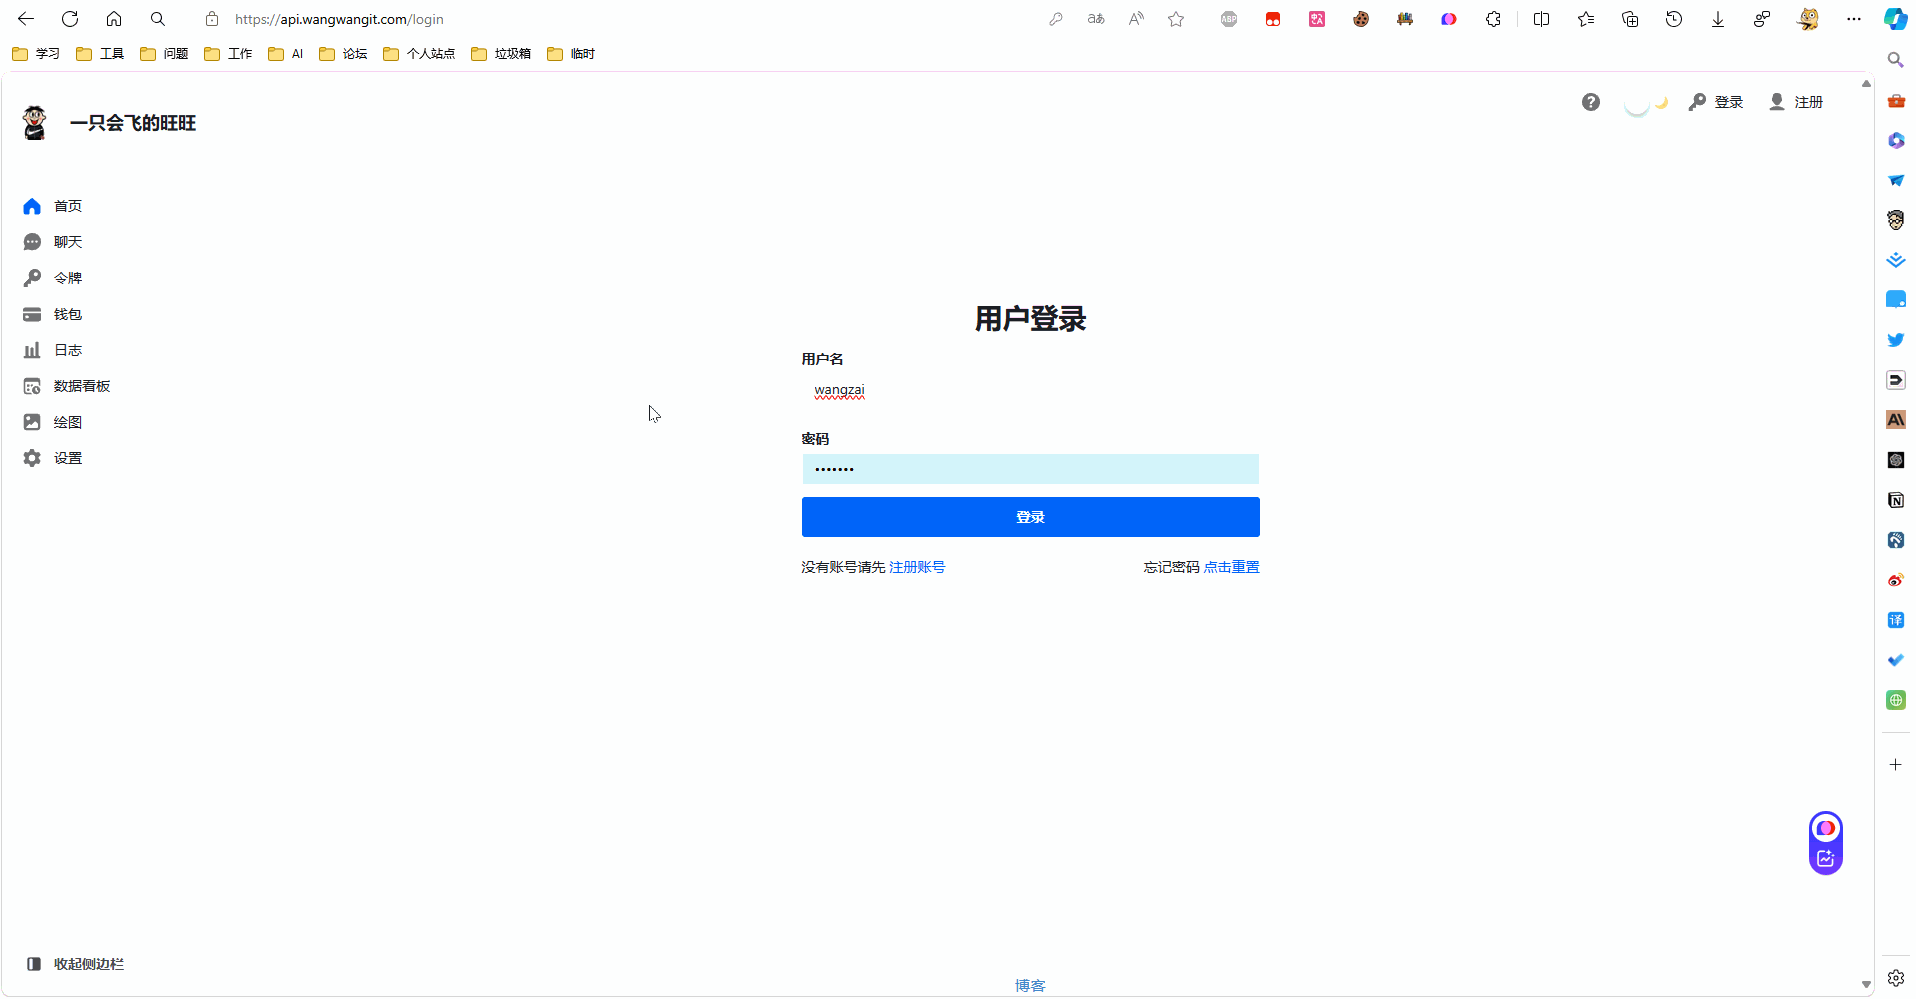Screen dimensions: 1916x999
Task: View the 日志 logs page
Action: (68, 349)
